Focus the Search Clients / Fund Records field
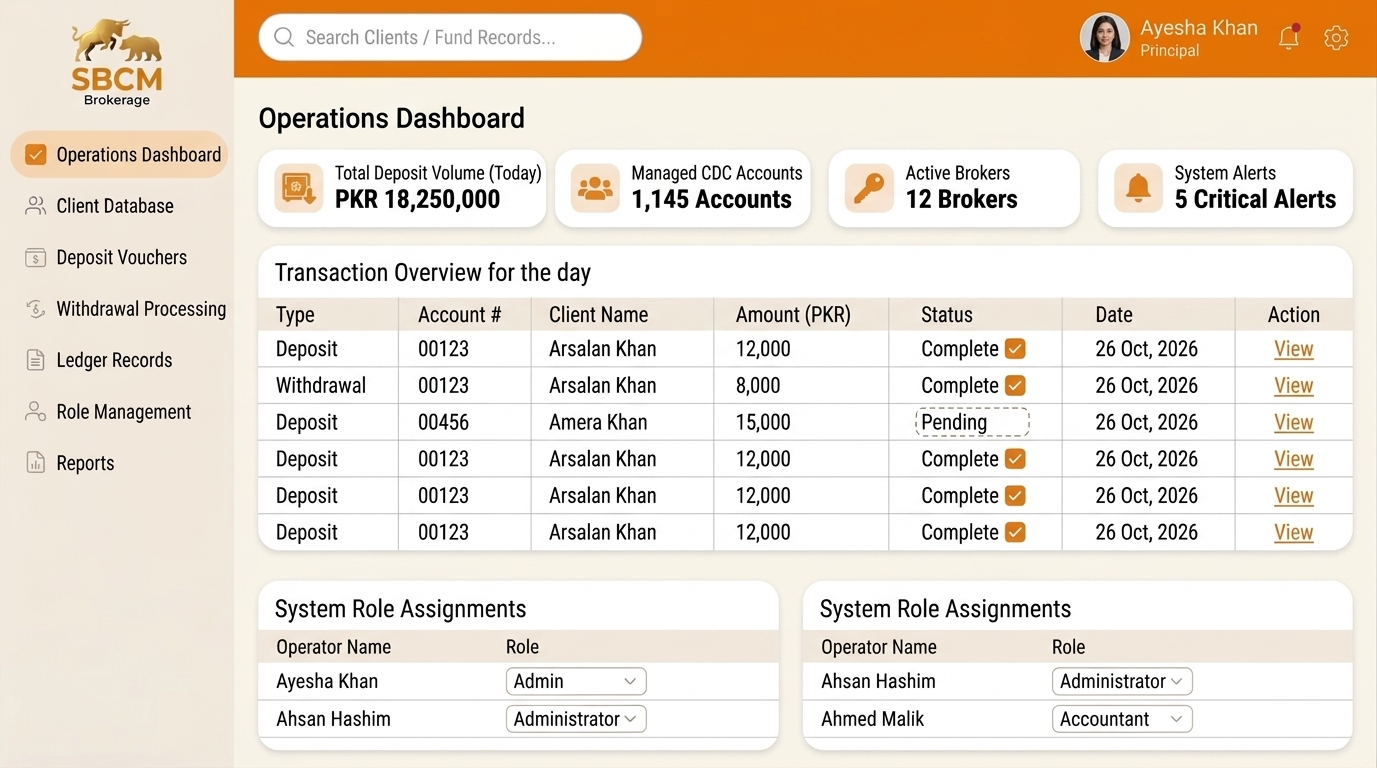The image size is (1377, 768). pos(450,37)
